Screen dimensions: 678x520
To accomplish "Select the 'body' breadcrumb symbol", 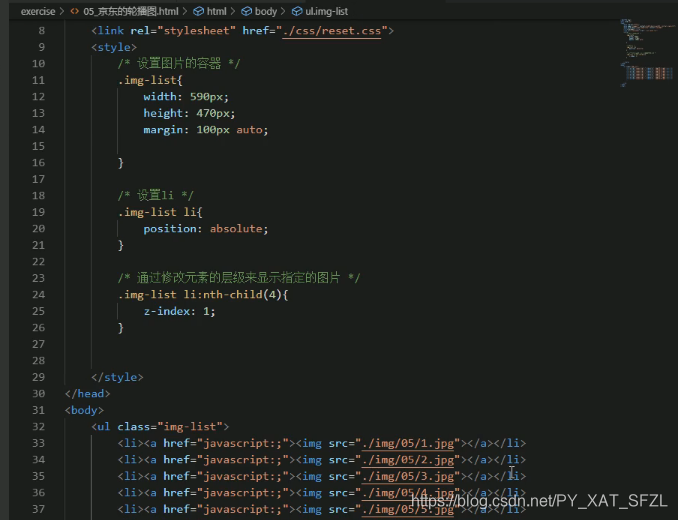I will click(265, 12).
